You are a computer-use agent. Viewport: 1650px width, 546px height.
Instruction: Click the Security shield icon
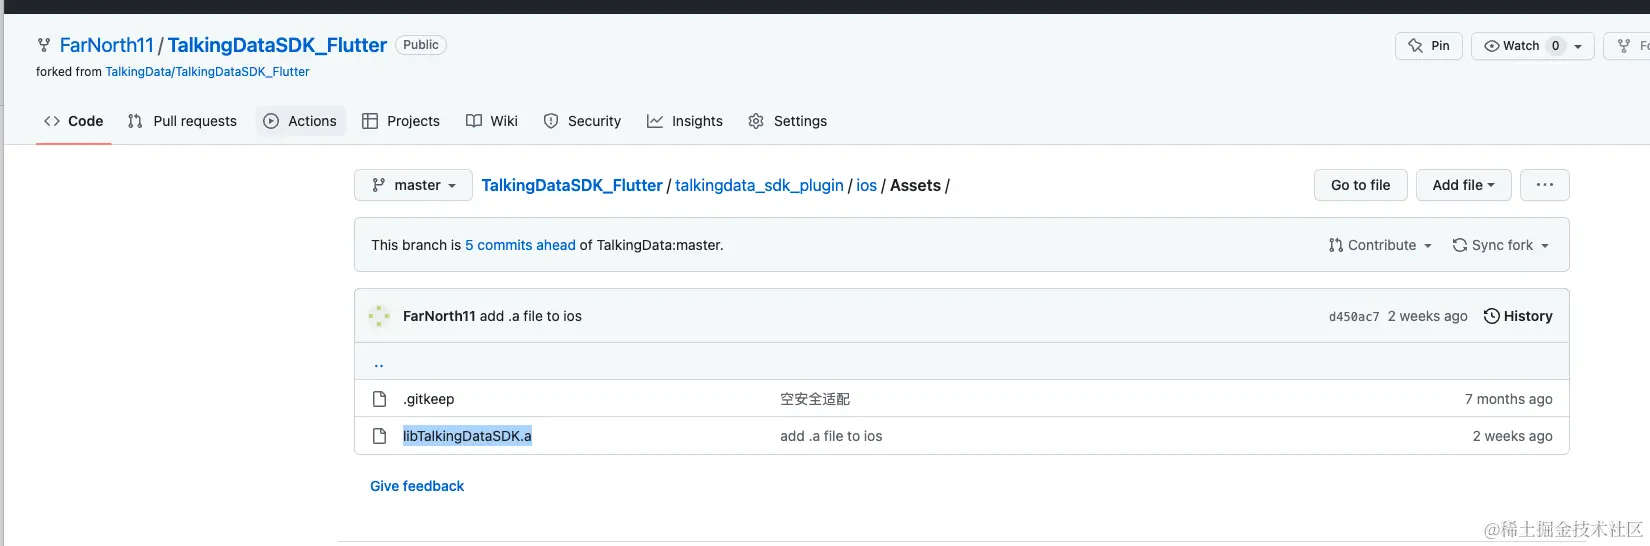[551, 121]
